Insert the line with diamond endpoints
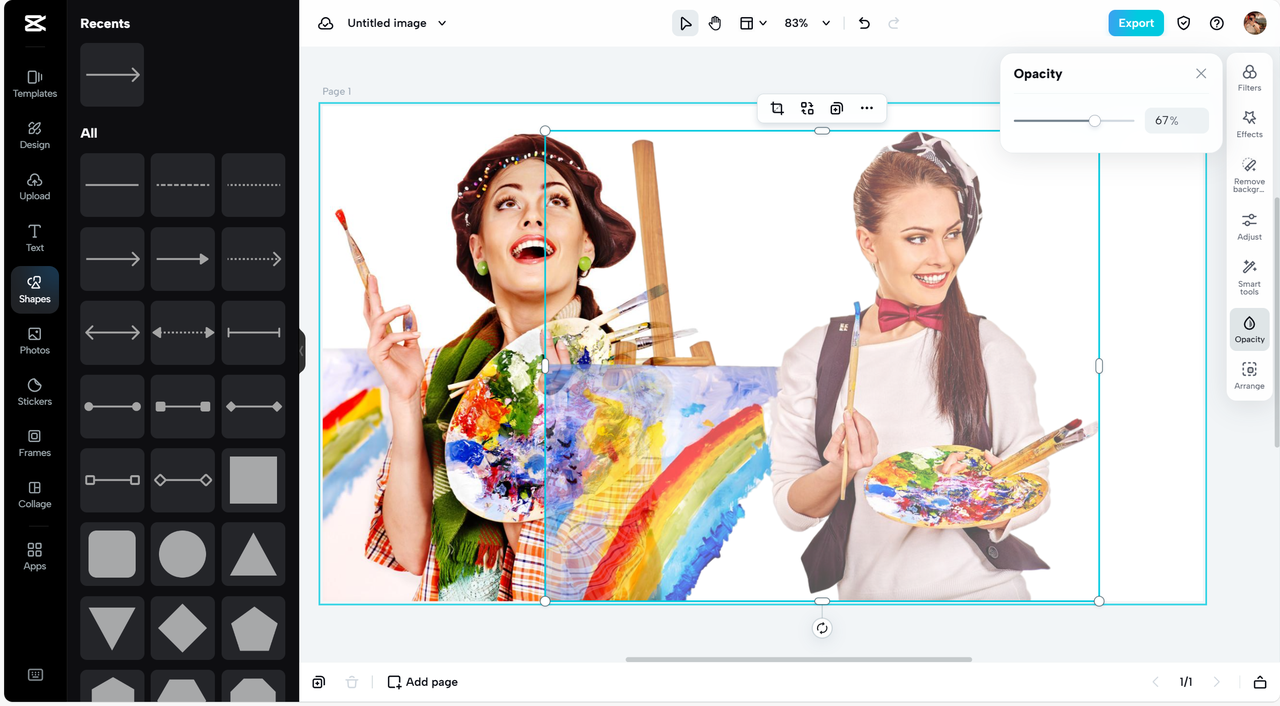 [253, 407]
